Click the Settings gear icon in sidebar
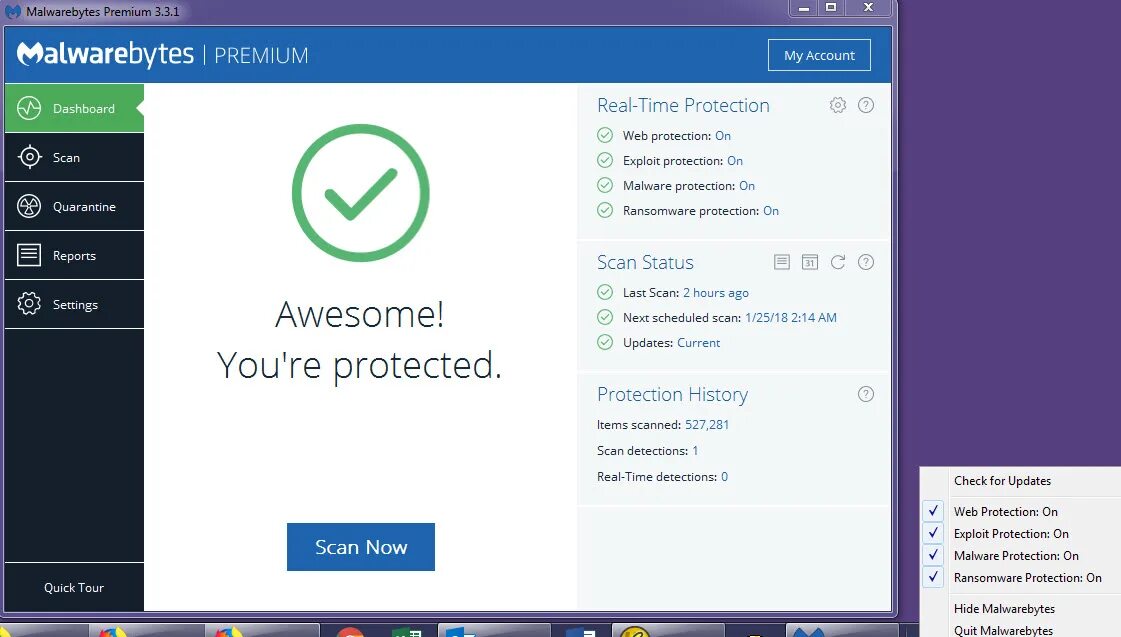Screen dimensions: 1121x637 tap(29, 304)
